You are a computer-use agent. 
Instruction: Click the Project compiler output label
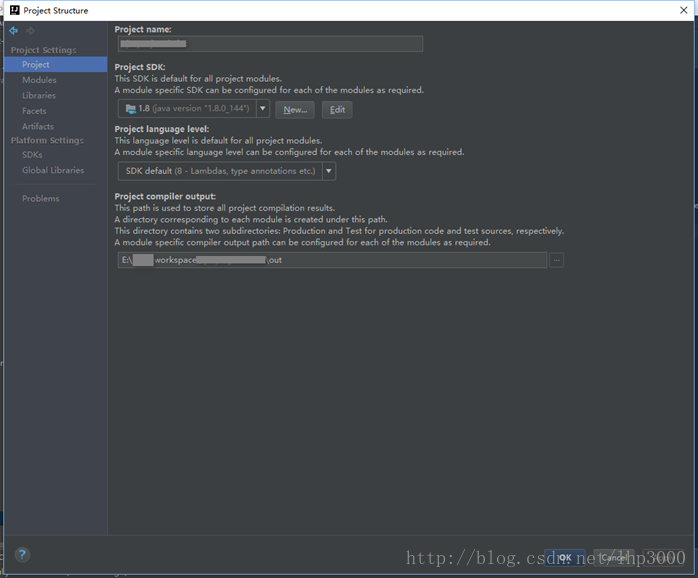(165, 196)
